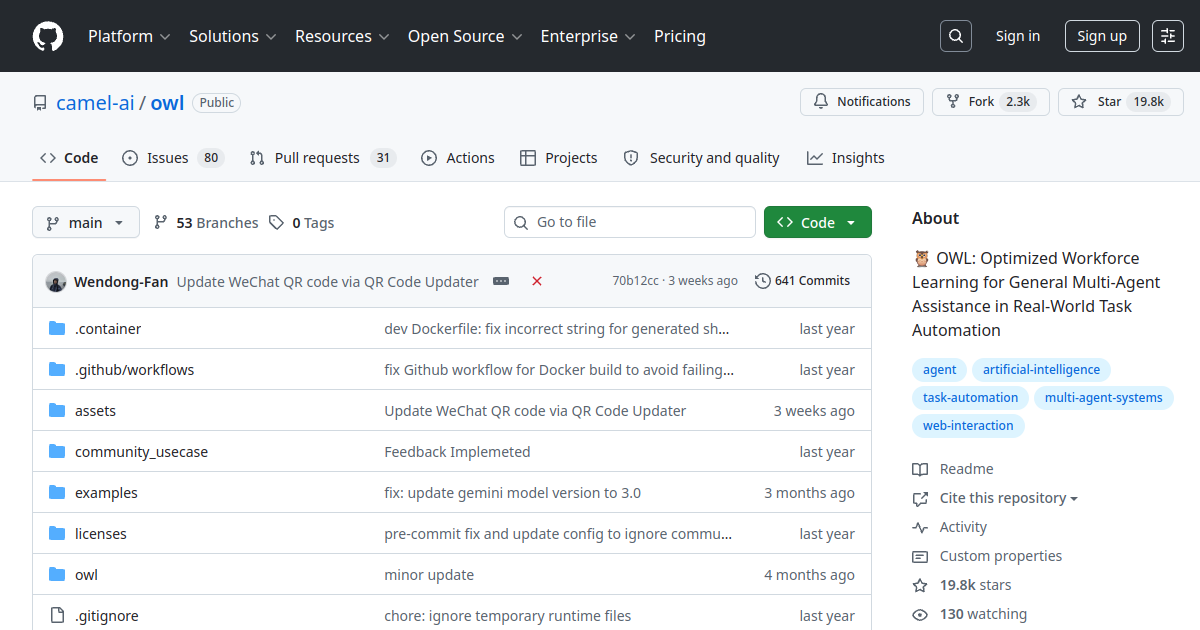1200x630 pixels.
Task: Expand the Resources menu
Action: coord(340,36)
